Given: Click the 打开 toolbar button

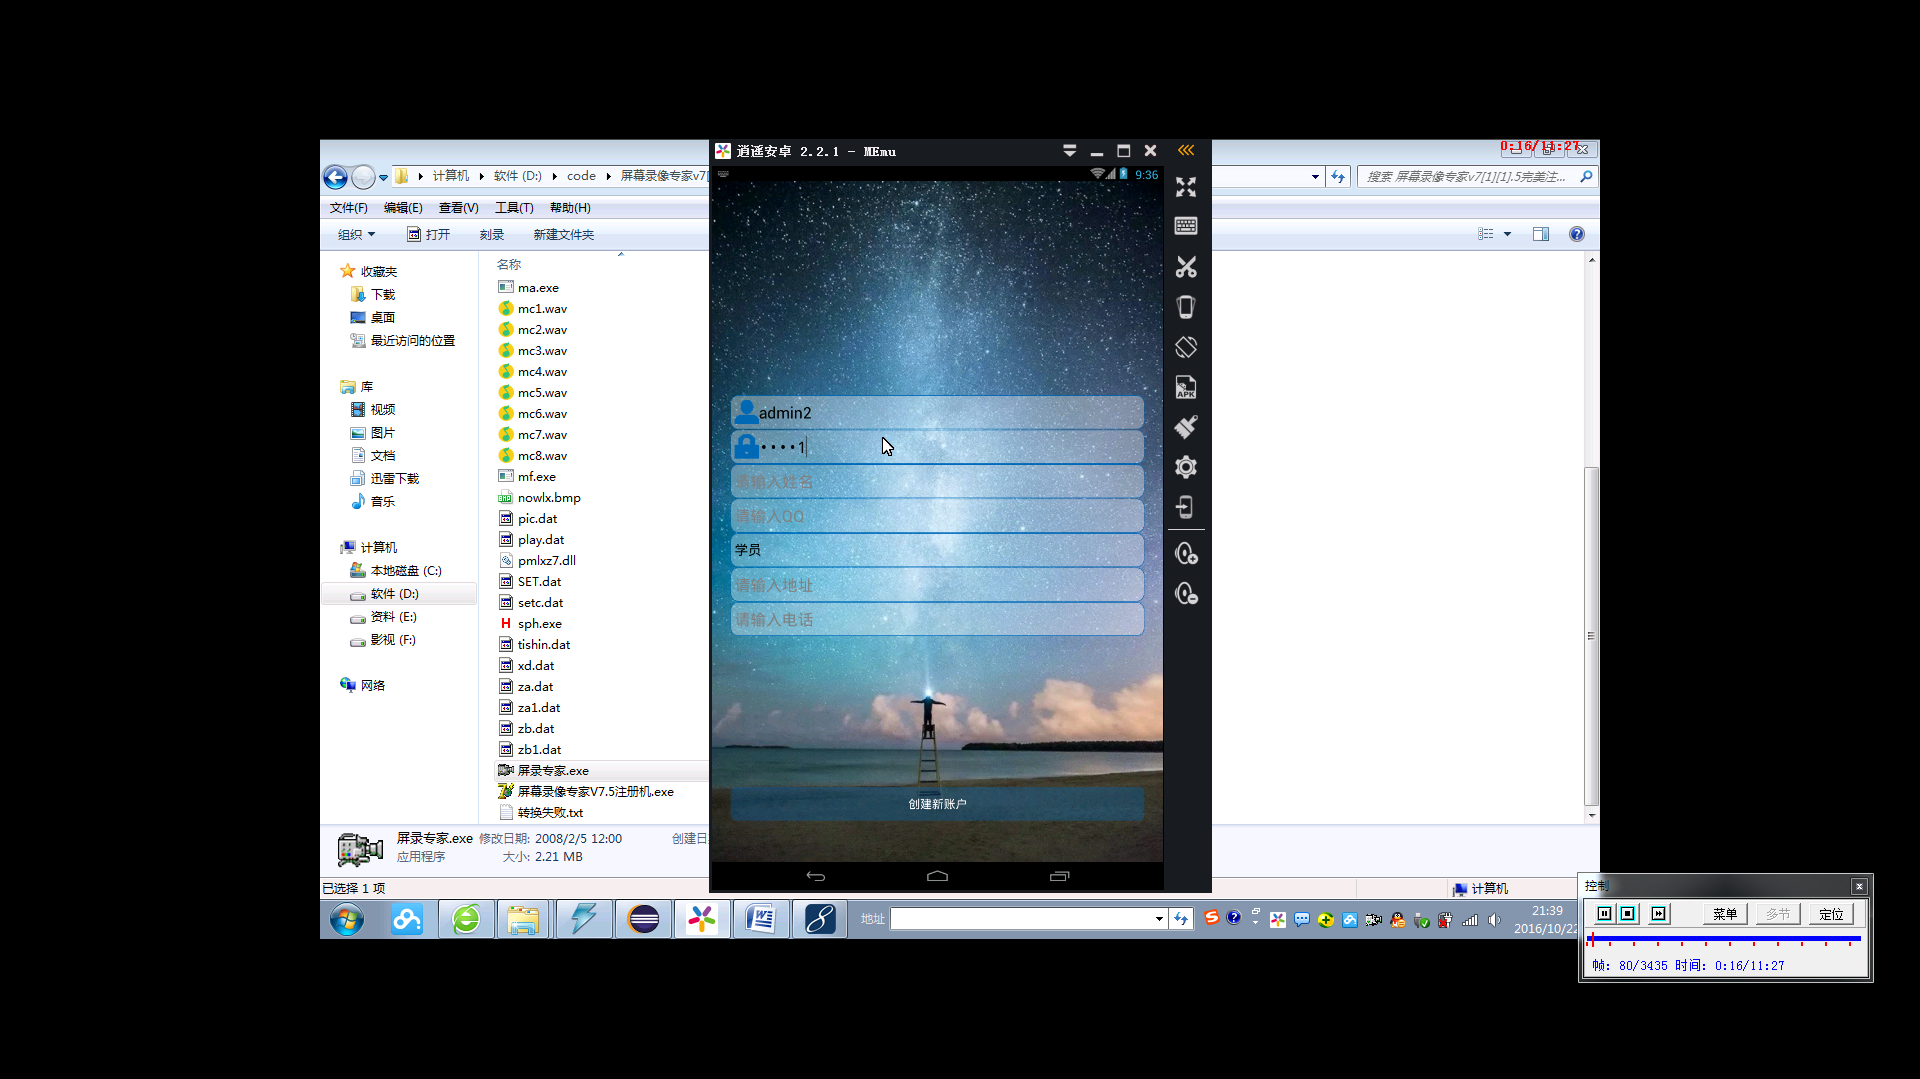Looking at the screenshot, I should click(429, 234).
